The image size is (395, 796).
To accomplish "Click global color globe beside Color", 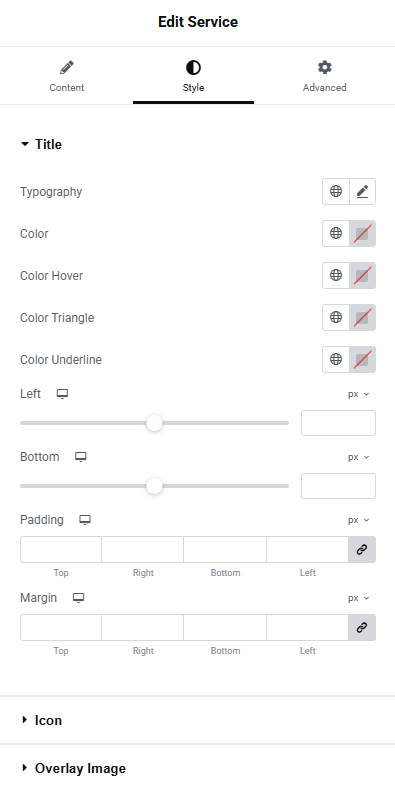I will (336, 234).
